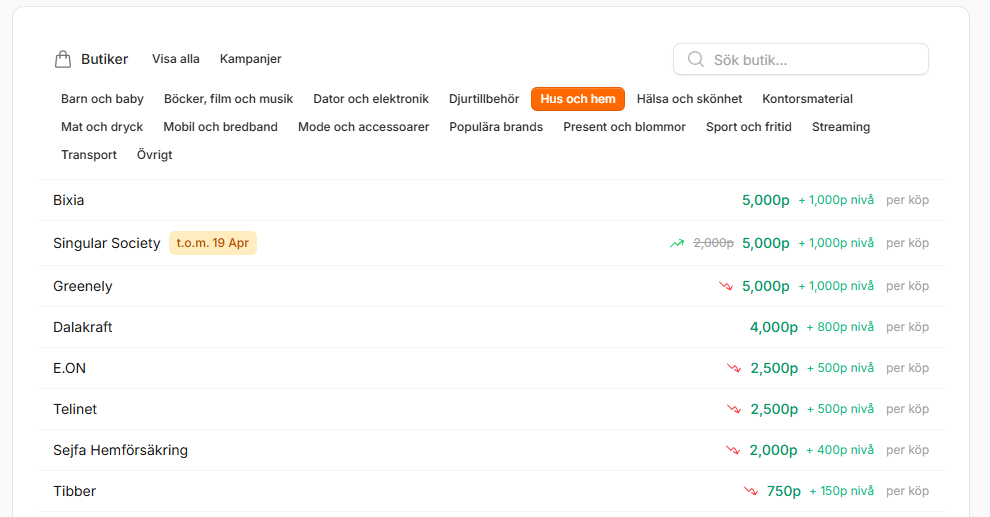The width and height of the screenshot is (990, 517).
Task: Open the Dalakraft store
Action: click(x=491, y=327)
